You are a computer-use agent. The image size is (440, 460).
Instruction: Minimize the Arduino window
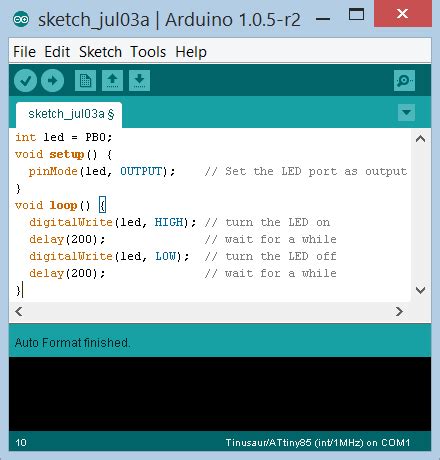point(323,19)
